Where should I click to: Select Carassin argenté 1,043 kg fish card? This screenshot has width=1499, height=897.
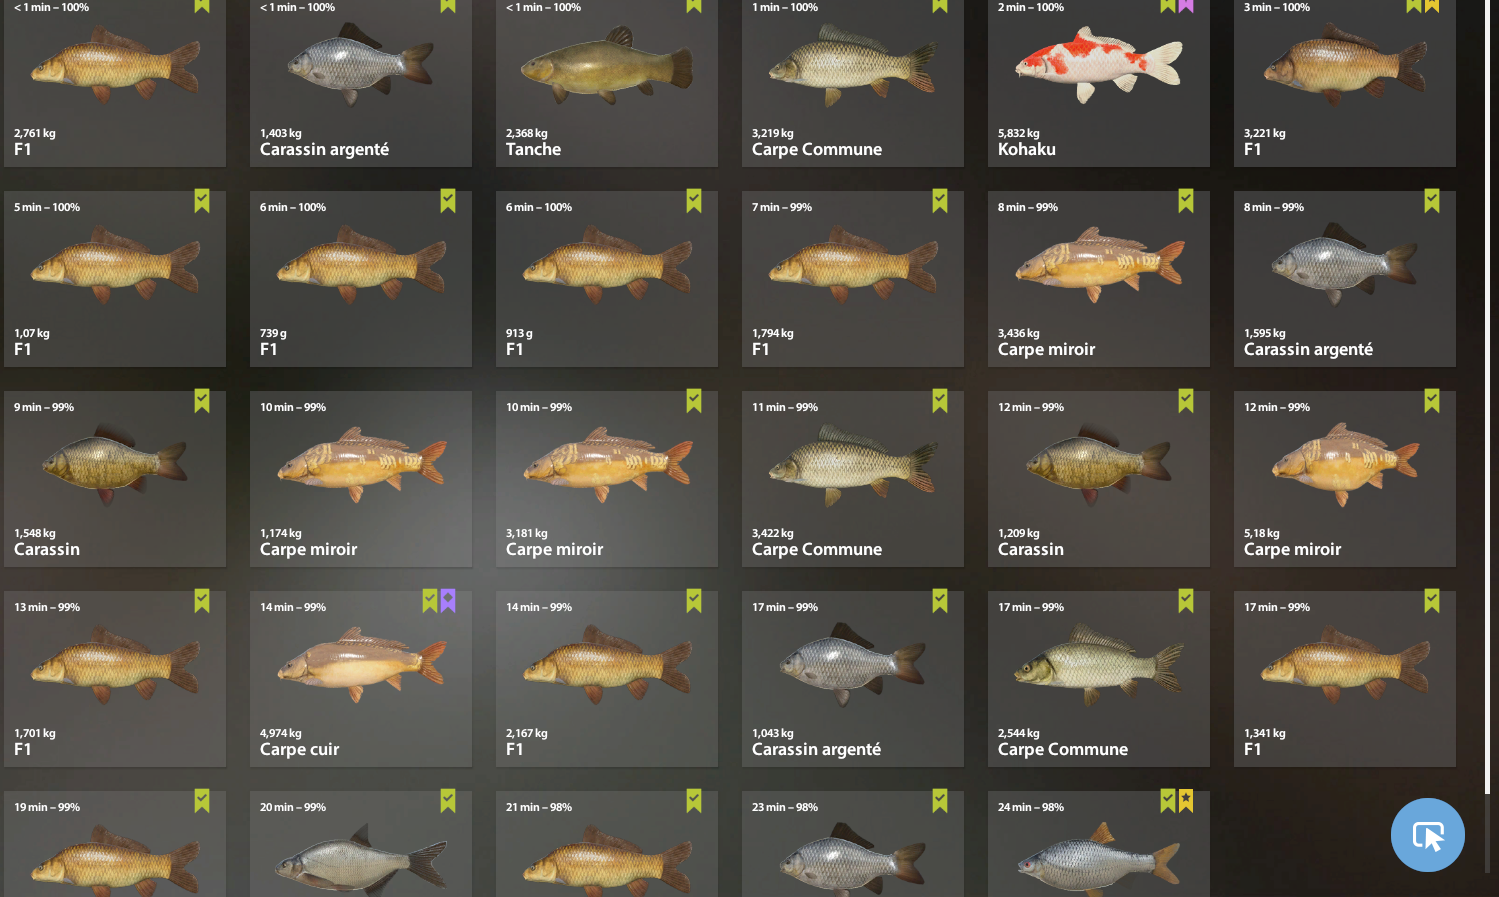[853, 679]
